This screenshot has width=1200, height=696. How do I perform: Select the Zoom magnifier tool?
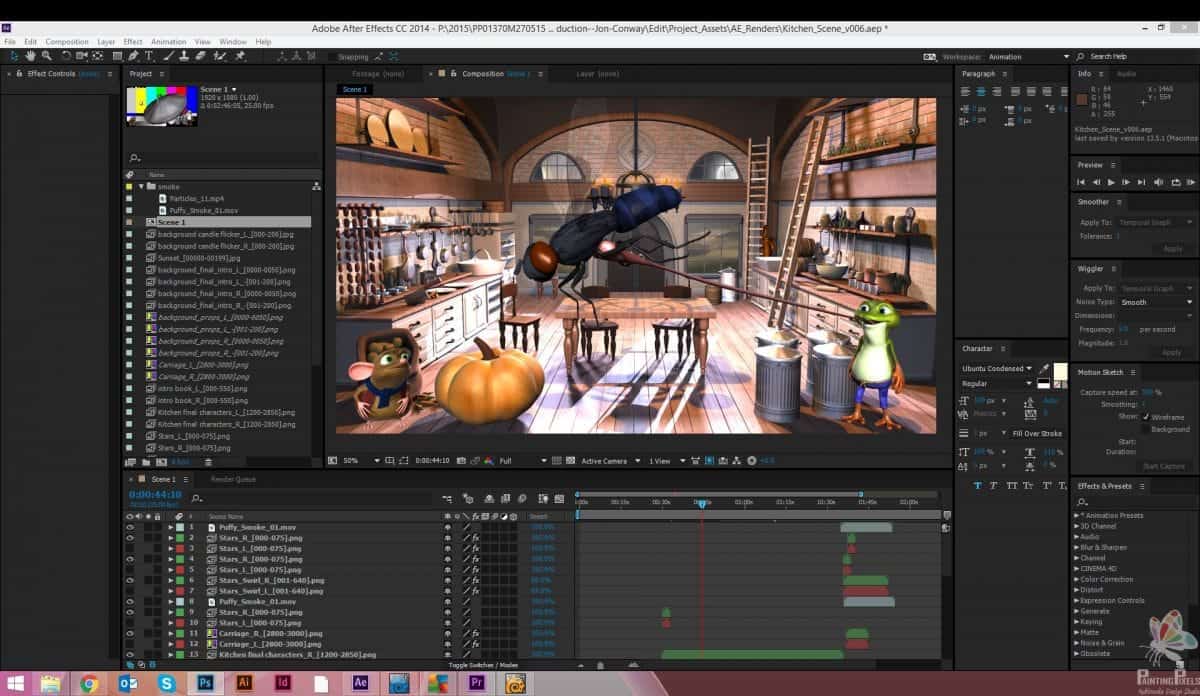click(47, 57)
